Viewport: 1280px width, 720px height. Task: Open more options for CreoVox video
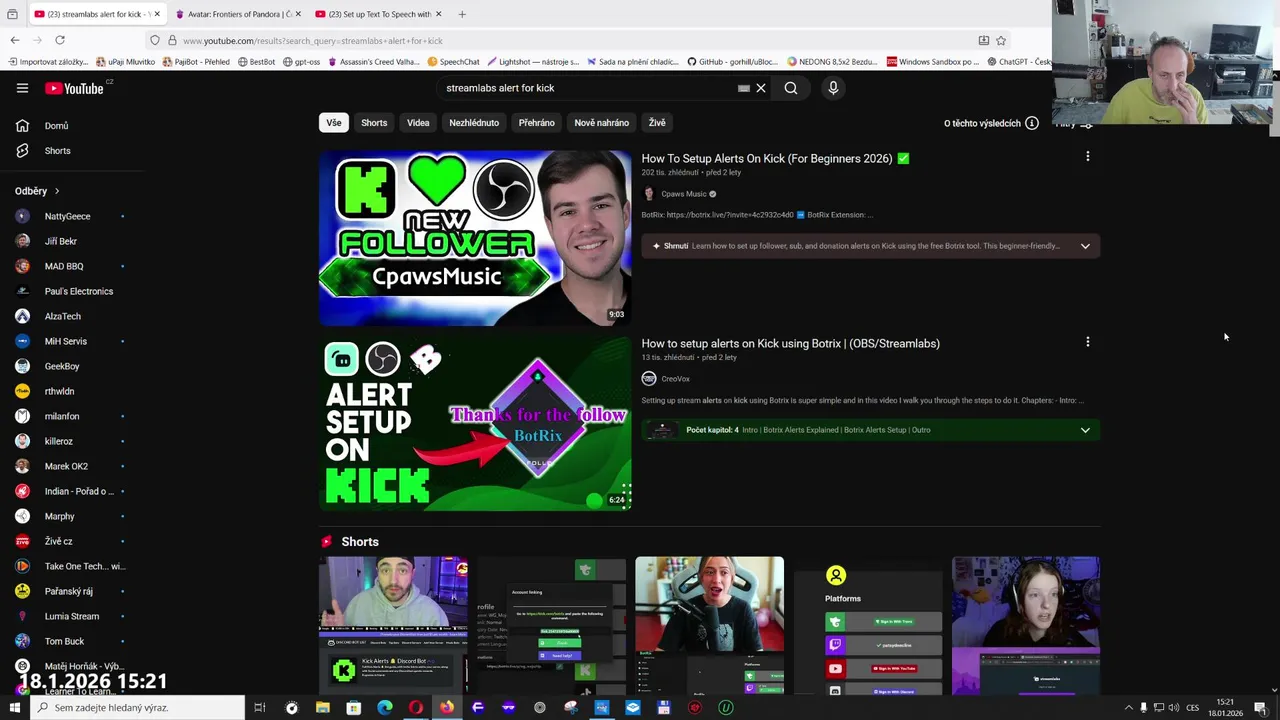pyautogui.click(x=1088, y=341)
